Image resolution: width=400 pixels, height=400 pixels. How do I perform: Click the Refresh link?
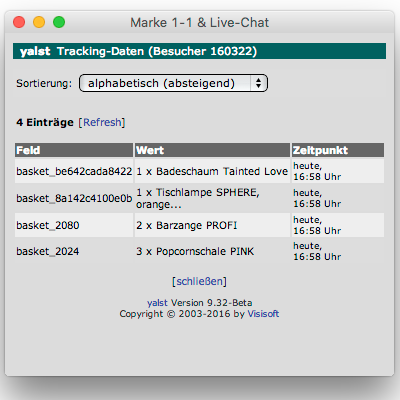[102, 122]
